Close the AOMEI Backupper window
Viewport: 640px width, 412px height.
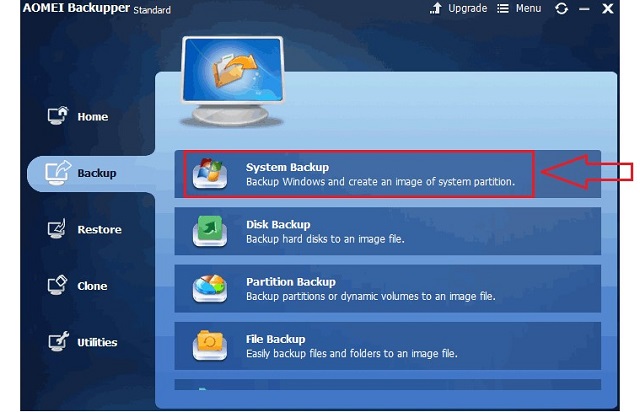point(607,8)
